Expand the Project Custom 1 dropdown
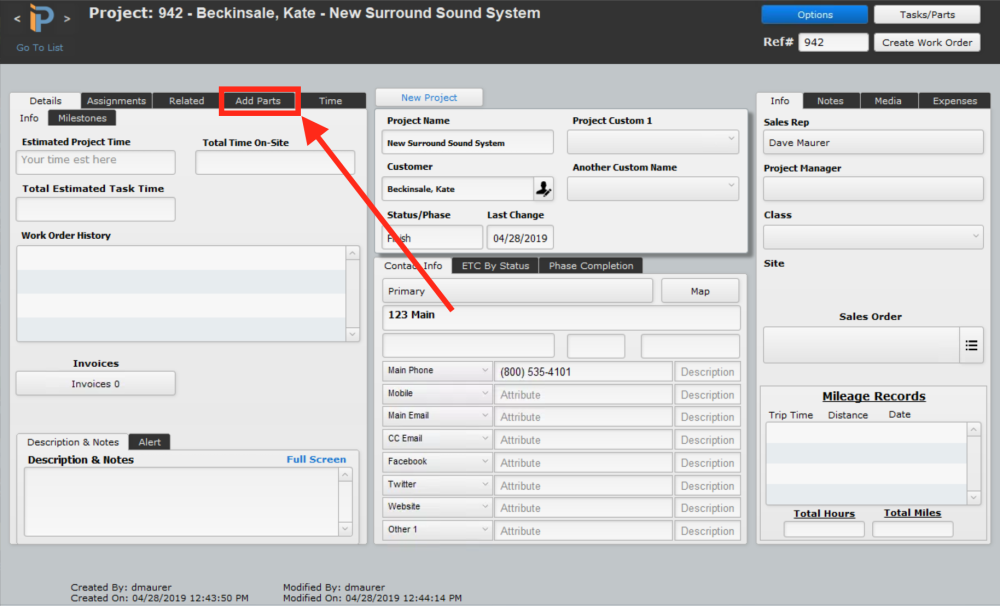This screenshot has height=606, width=1000. click(653, 142)
